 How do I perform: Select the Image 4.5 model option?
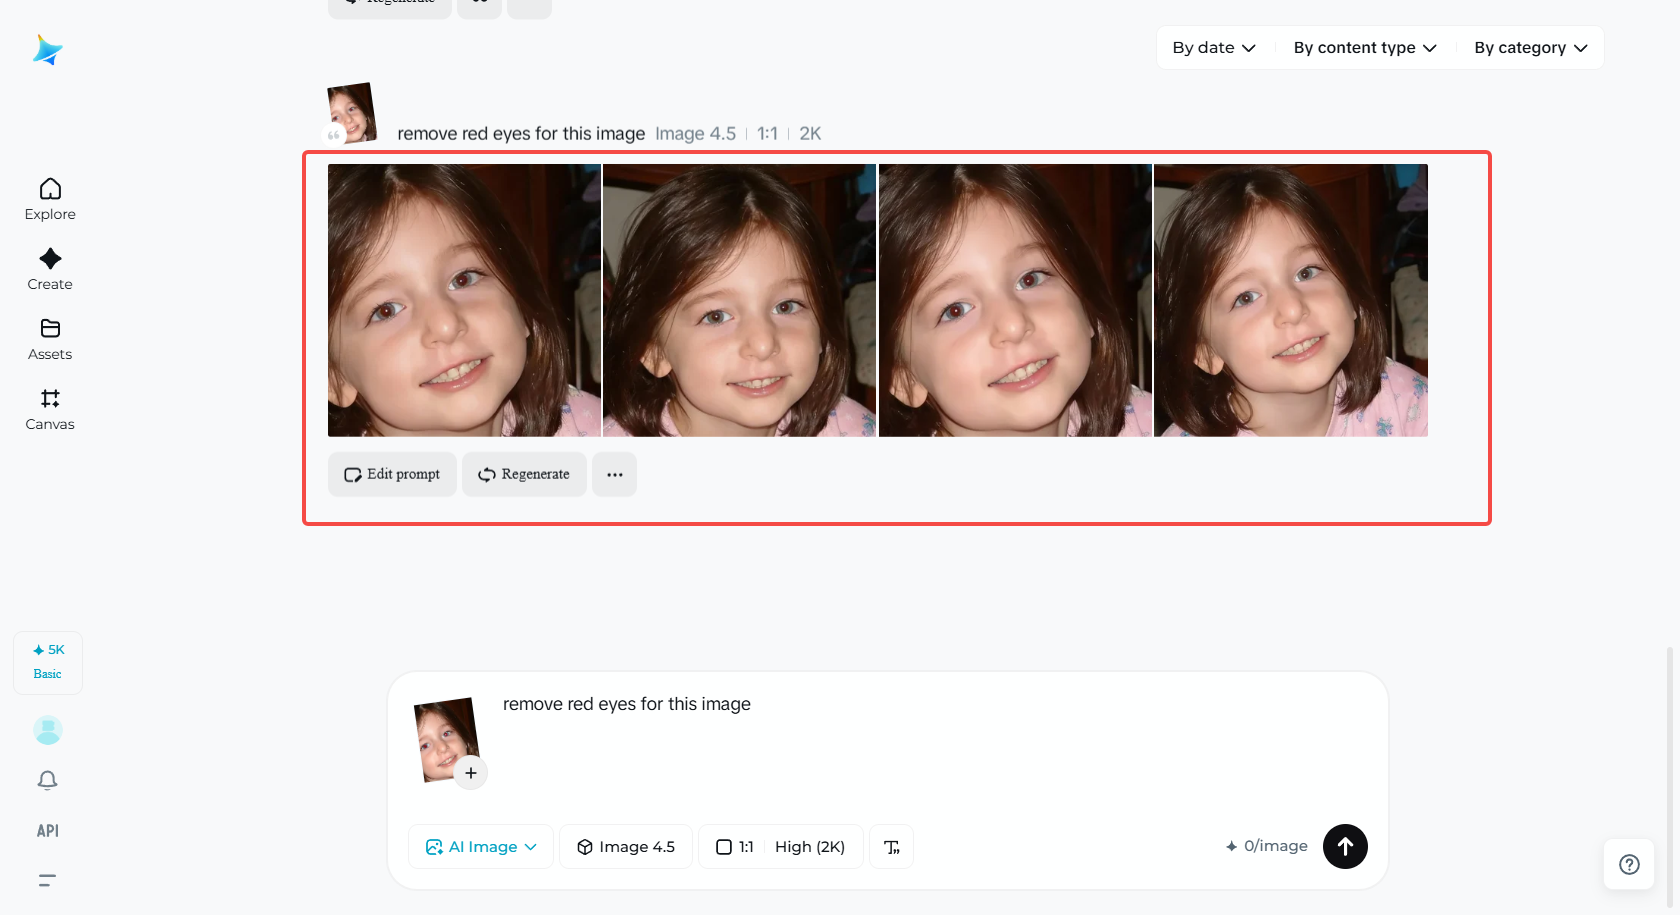point(625,846)
